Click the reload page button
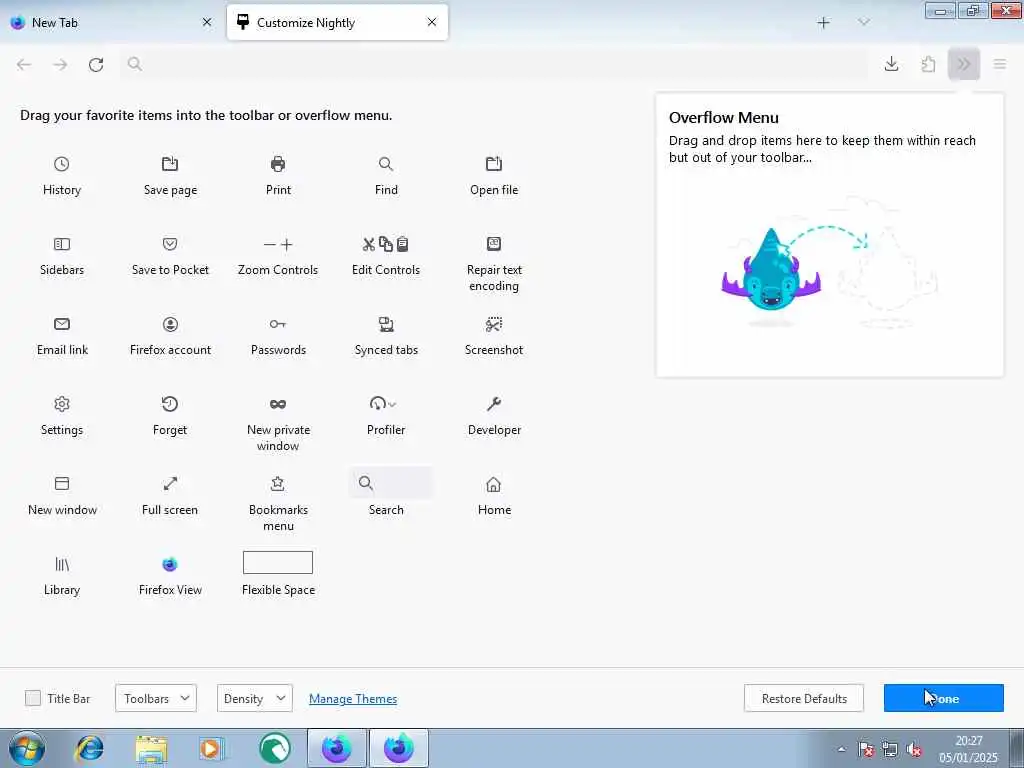The height and width of the screenshot is (768, 1024). coord(96,64)
